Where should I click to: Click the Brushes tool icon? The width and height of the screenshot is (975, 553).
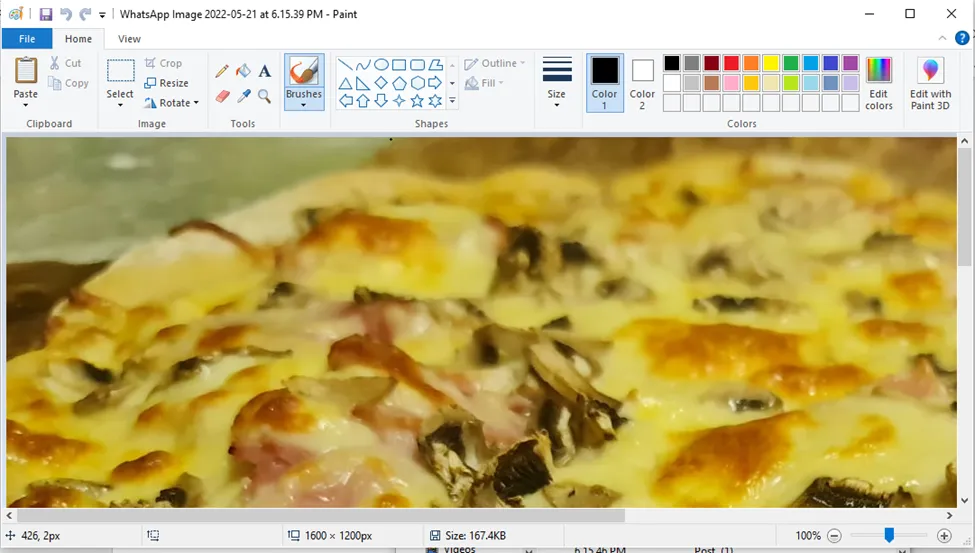click(x=304, y=72)
